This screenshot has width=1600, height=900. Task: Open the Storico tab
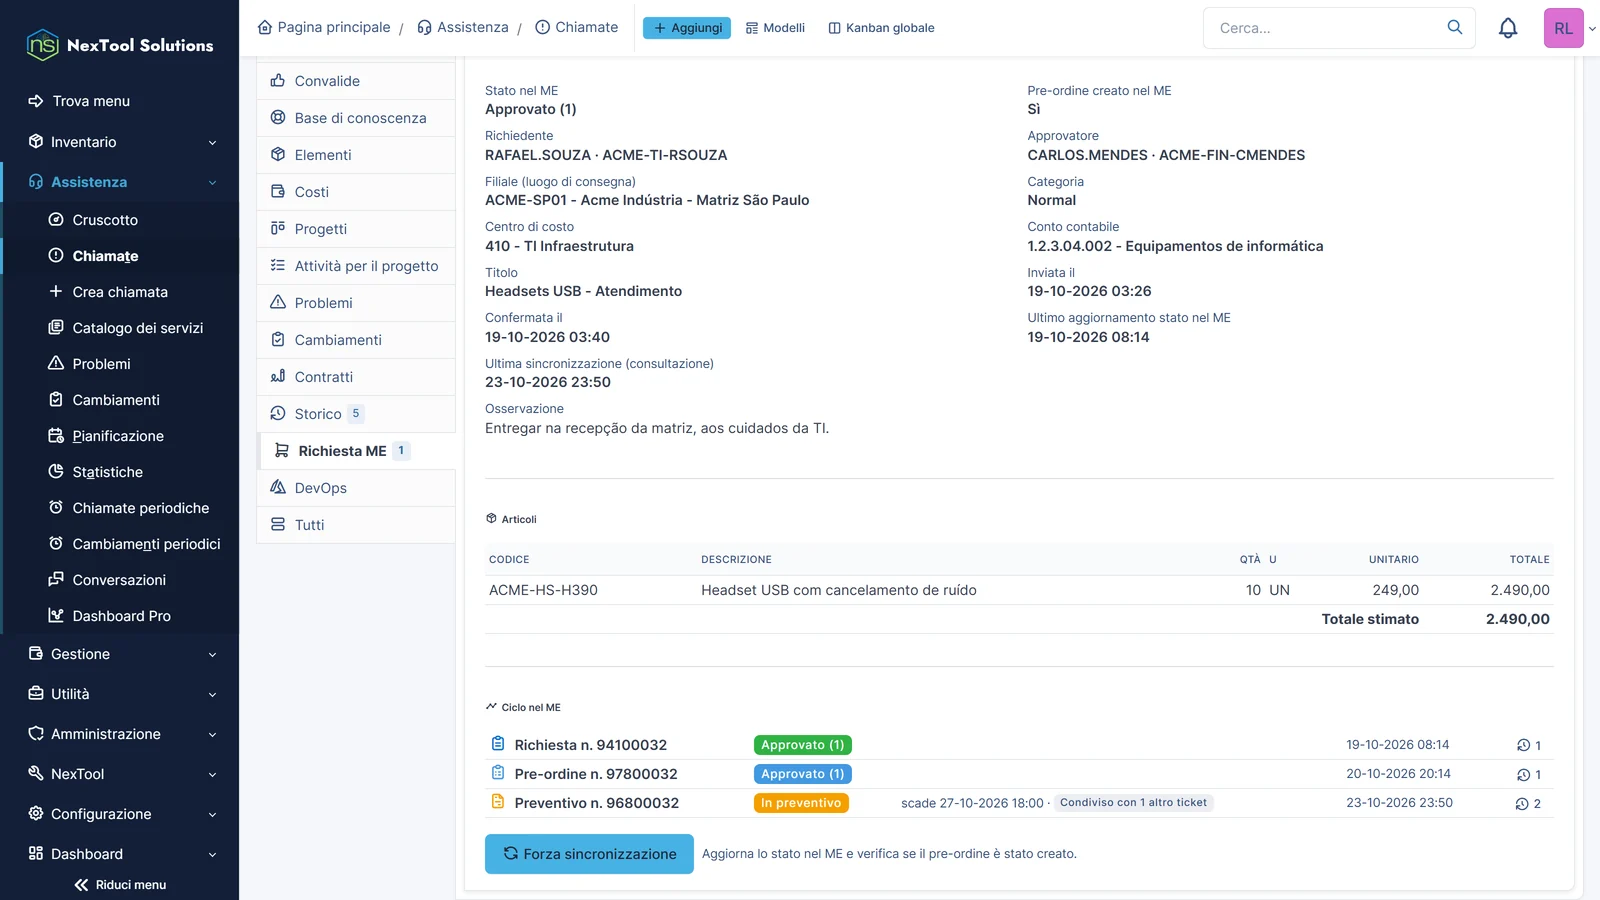(357, 414)
